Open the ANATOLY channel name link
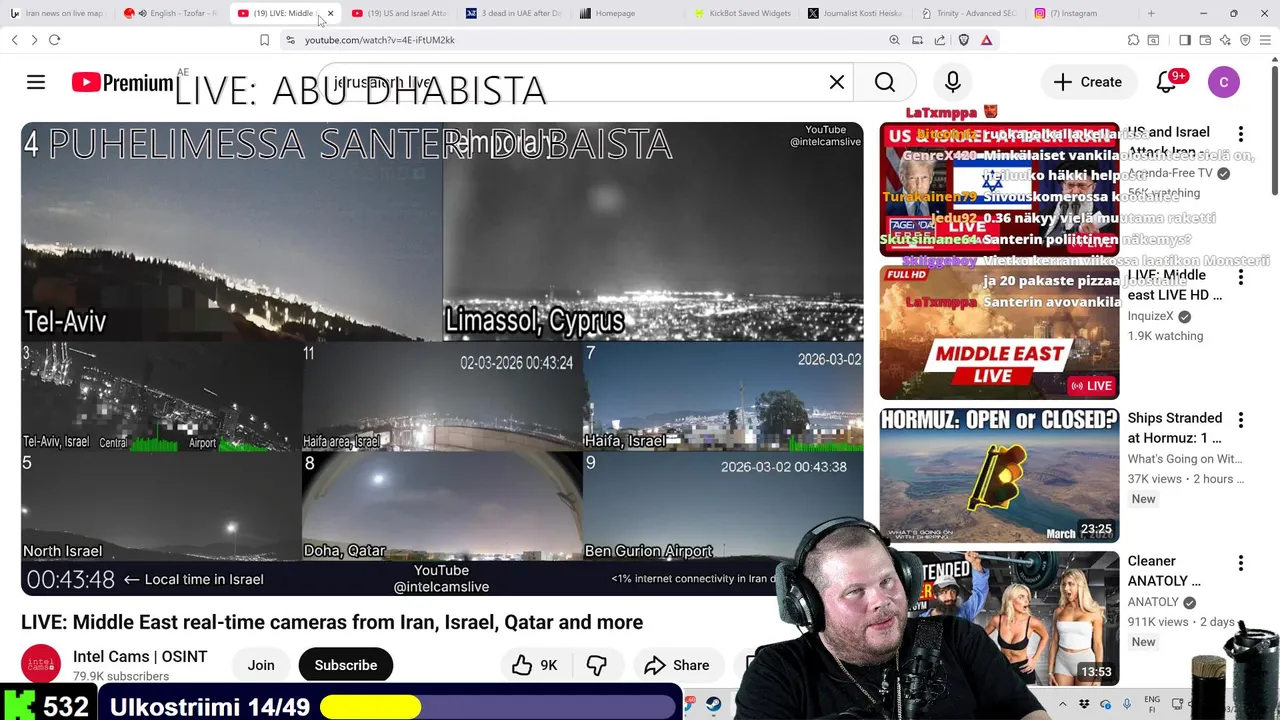This screenshot has height=720, width=1280. coord(1154,602)
